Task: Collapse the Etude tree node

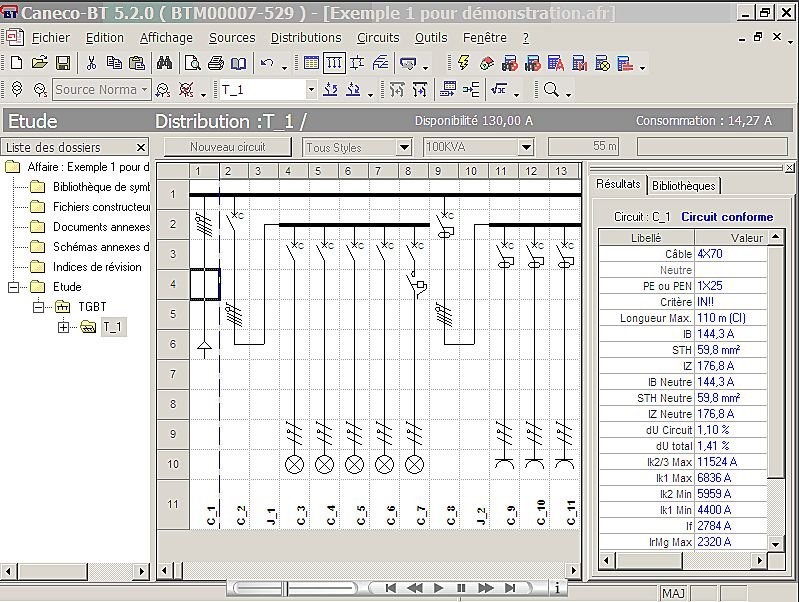Action: tap(14, 287)
